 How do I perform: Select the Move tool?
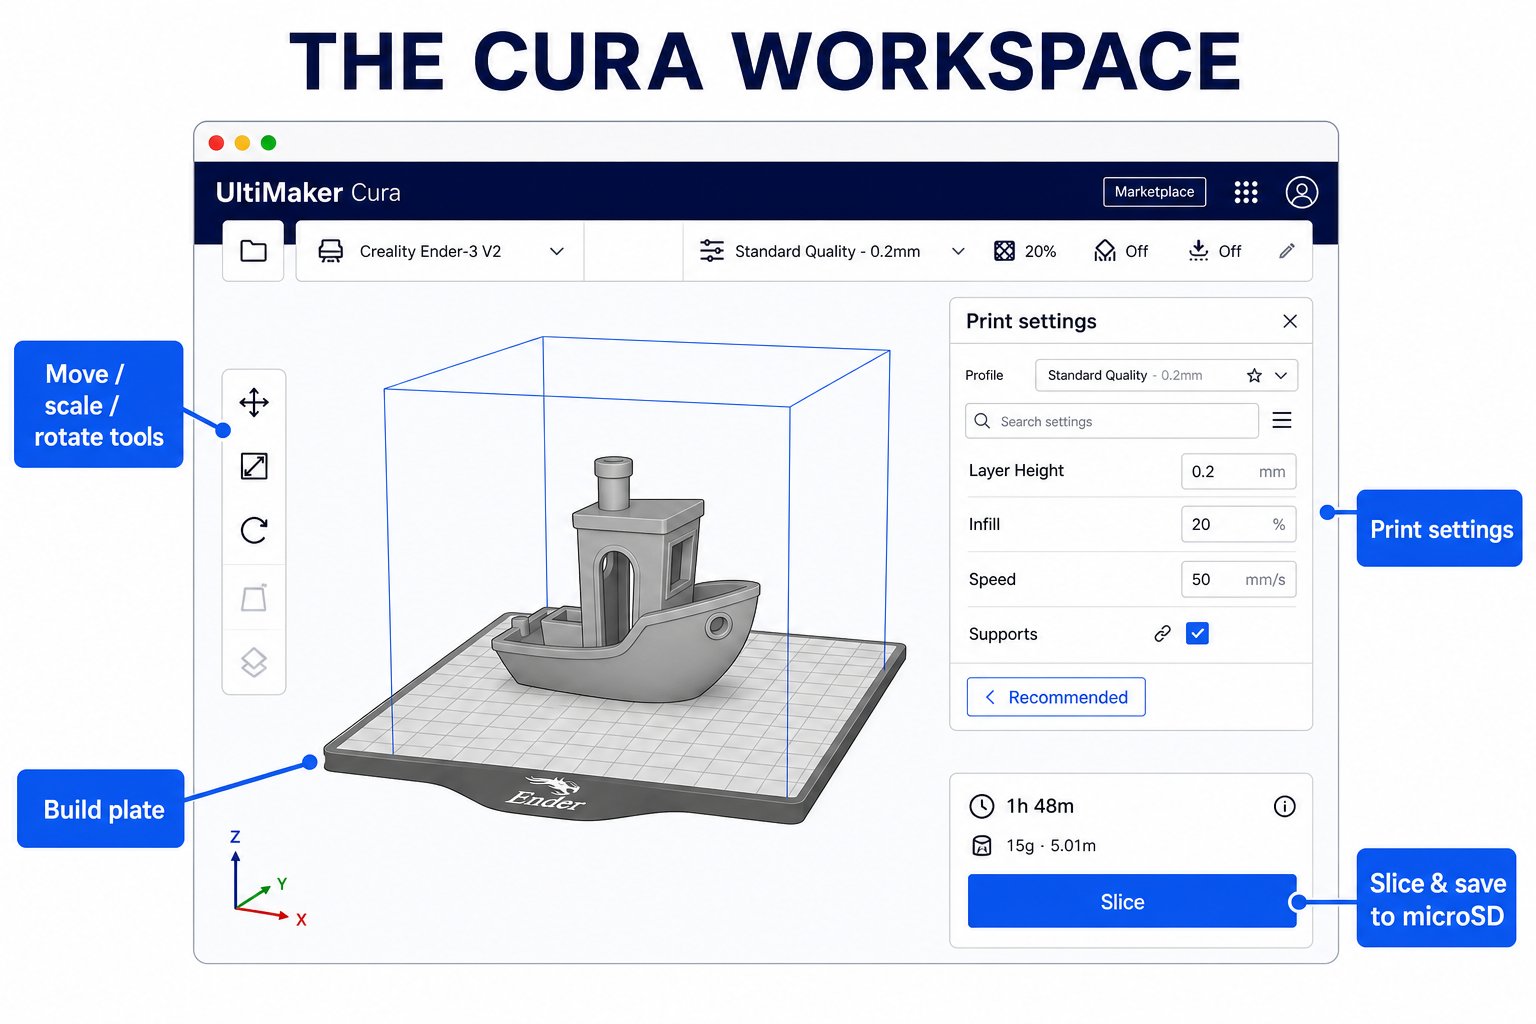(x=254, y=403)
